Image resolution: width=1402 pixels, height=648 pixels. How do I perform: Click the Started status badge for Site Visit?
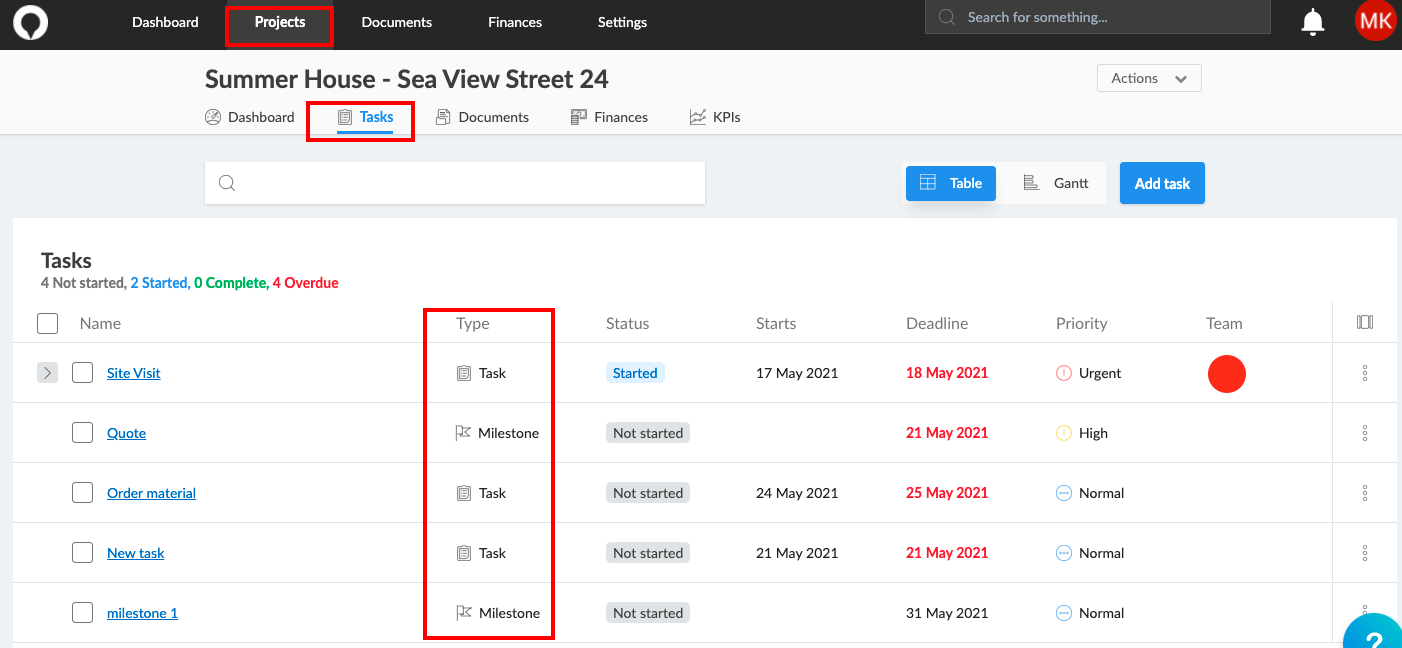635,373
